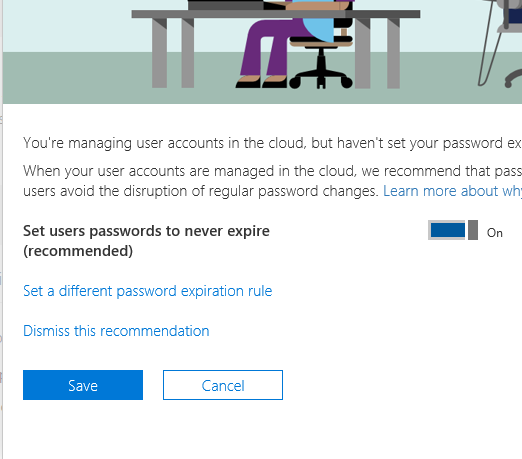Click the left gray desk leg
This screenshot has width=522, height=459.
[159, 53]
